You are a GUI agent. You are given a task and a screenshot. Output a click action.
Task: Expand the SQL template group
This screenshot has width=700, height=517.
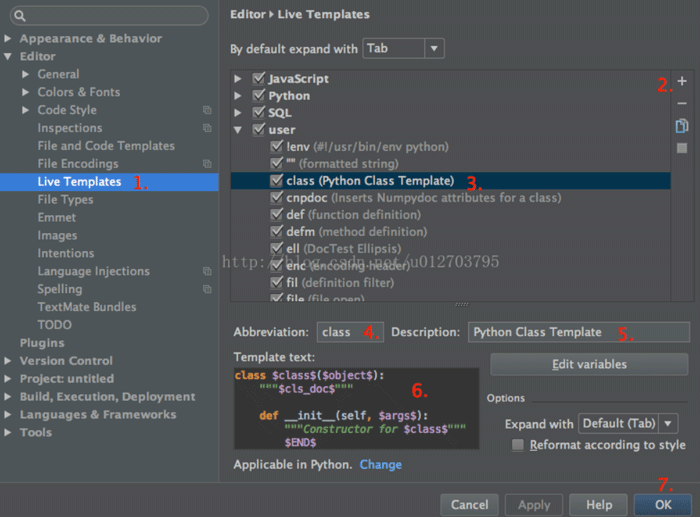[x=238, y=114]
